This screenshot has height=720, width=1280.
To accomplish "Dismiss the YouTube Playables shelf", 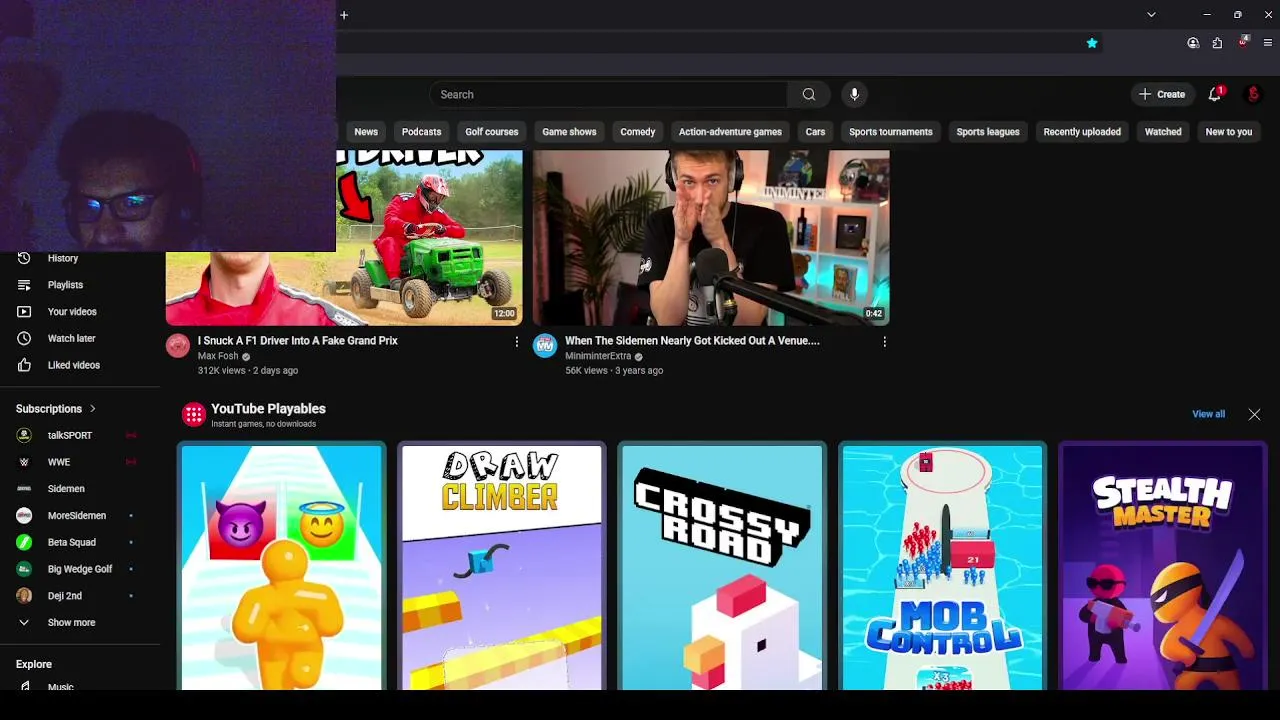I will (1254, 414).
